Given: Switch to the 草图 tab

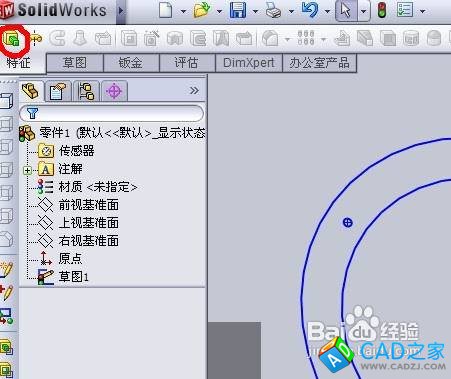Looking at the screenshot, I should pos(75,63).
